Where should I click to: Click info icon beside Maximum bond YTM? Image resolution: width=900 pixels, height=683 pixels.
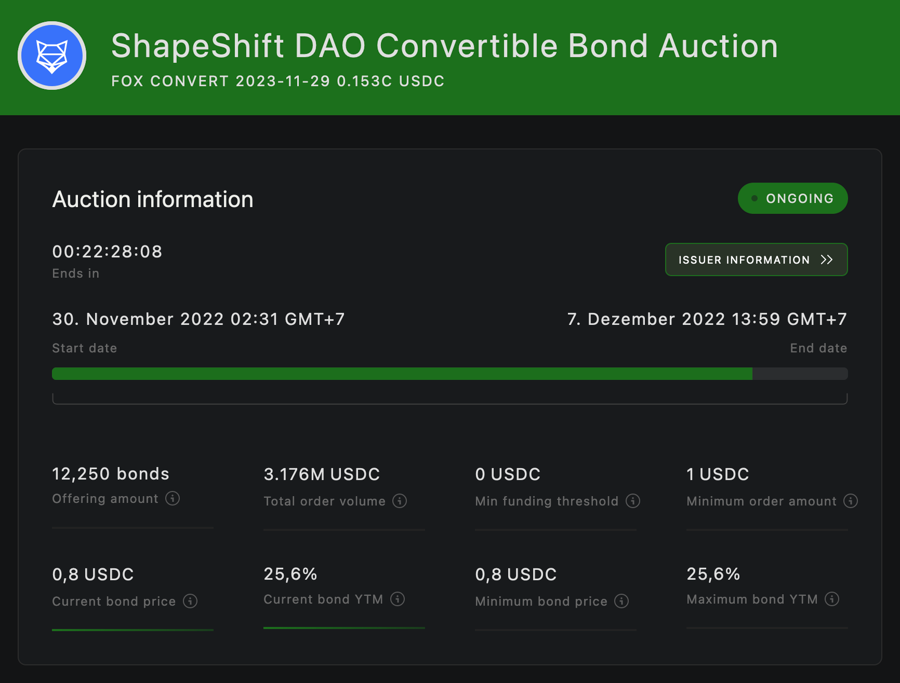[x=832, y=599]
